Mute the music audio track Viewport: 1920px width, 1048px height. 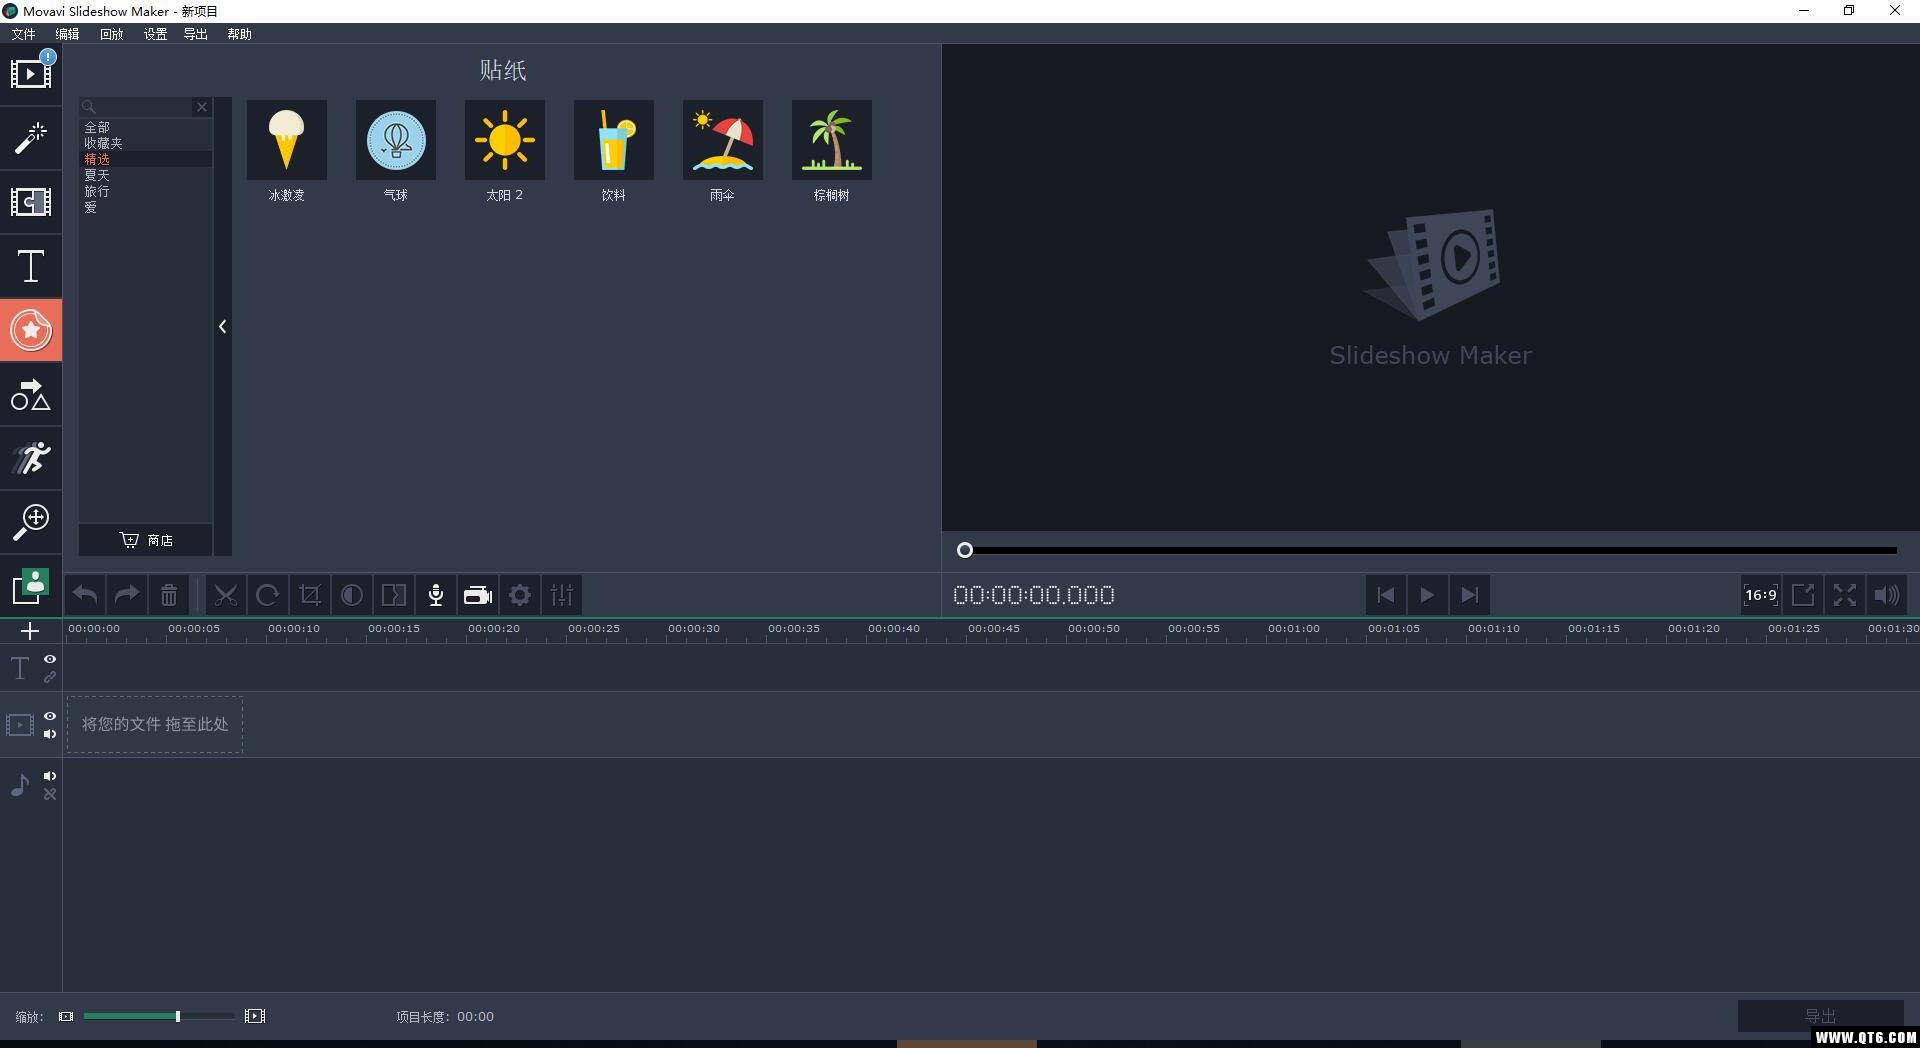(49, 776)
